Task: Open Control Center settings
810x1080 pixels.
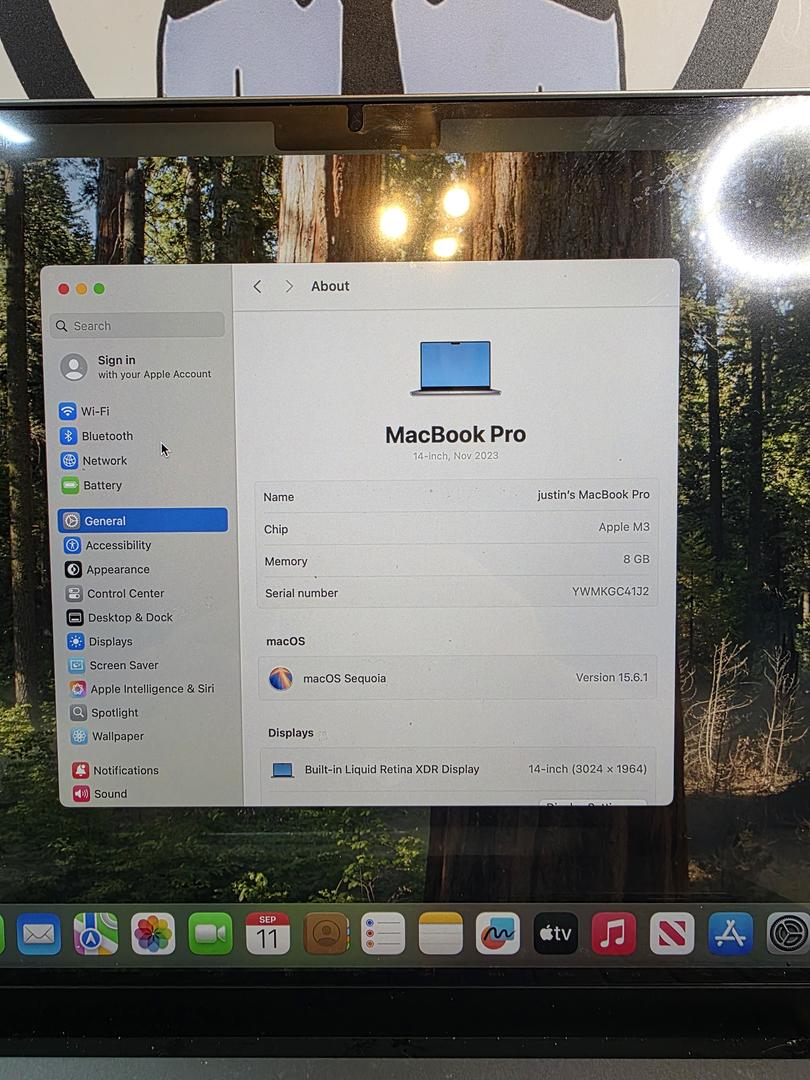Action: click(x=115, y=594)
